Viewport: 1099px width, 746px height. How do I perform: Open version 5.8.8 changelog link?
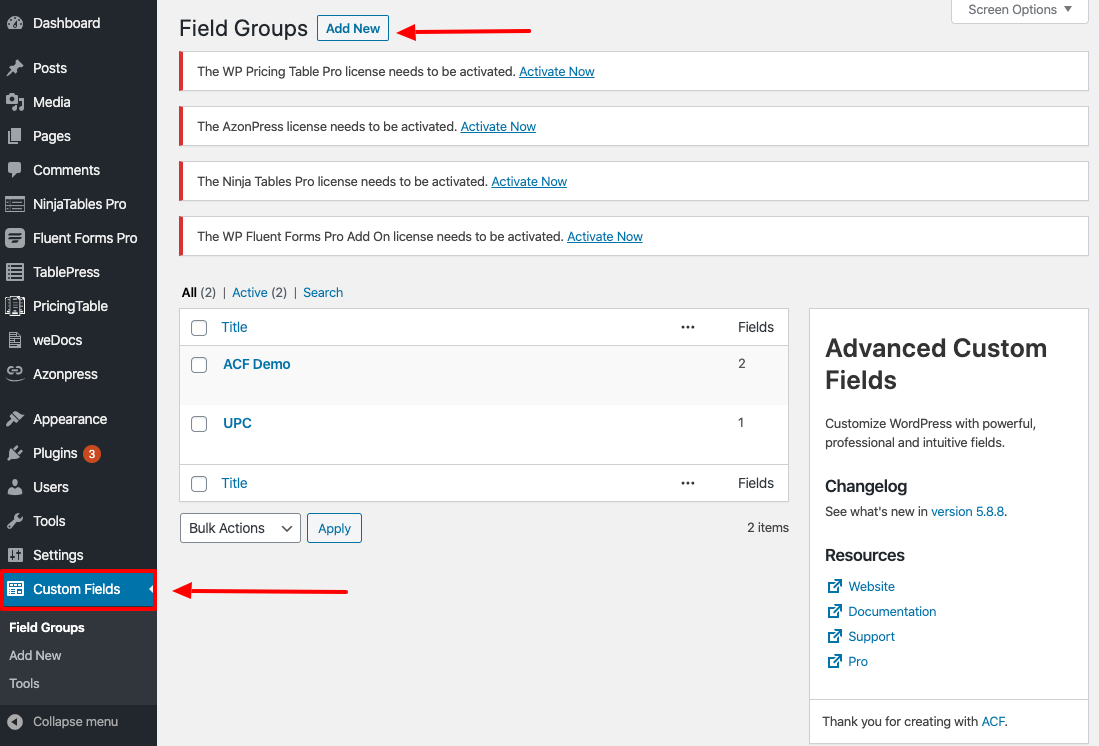(x=967, y=511)
